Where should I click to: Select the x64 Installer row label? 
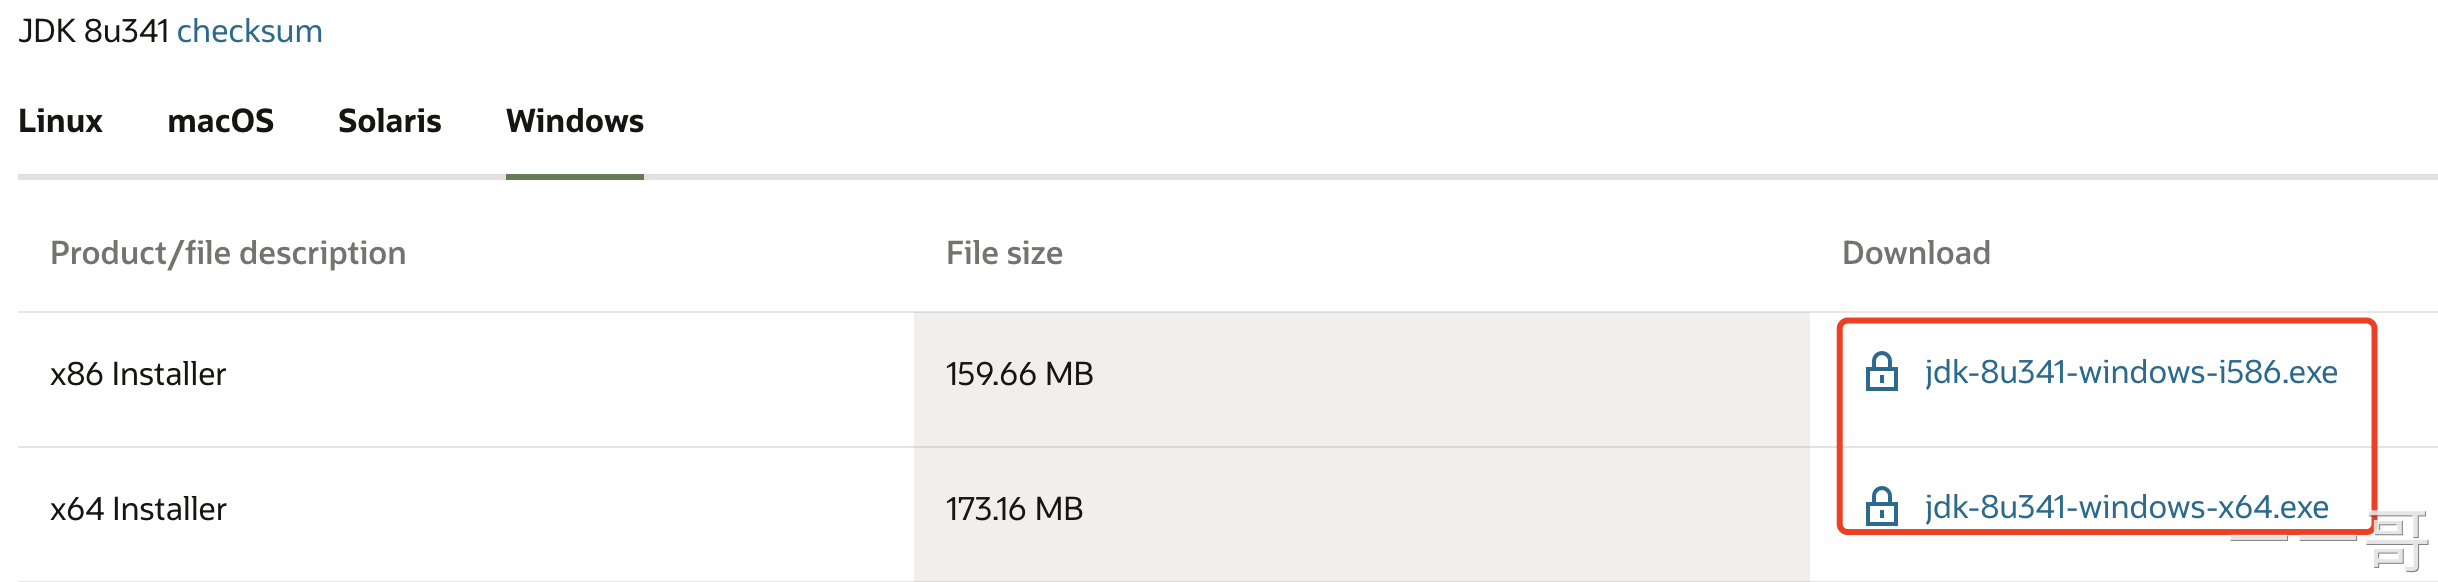click(x=138, y=509)
